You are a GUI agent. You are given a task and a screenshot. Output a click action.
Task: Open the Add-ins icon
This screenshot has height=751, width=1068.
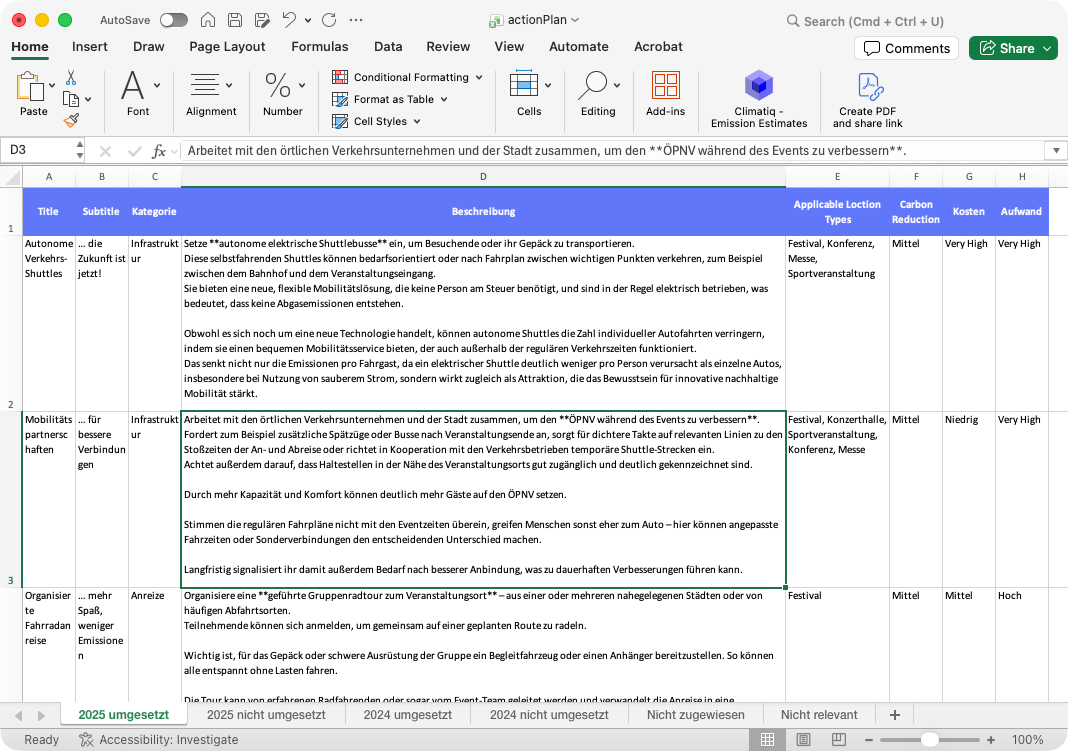click(665, 94)
